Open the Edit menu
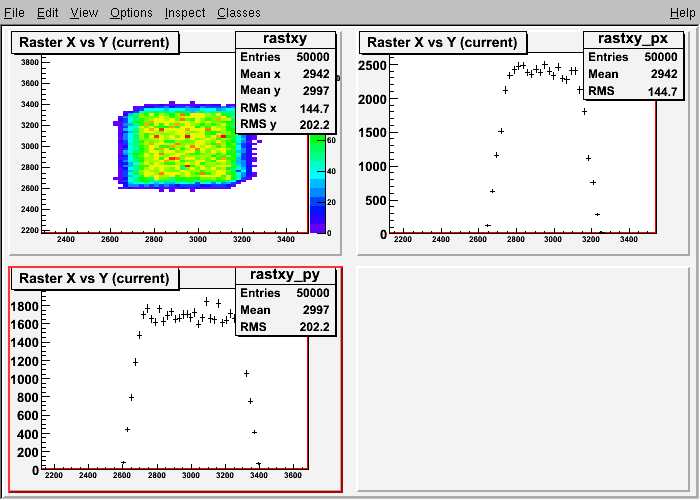 click(47, 12)
